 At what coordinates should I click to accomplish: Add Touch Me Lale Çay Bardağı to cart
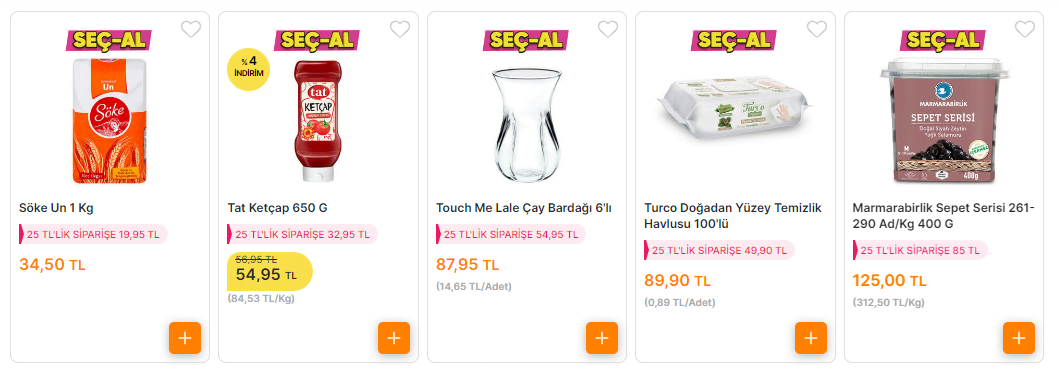[x=602, y=338]
